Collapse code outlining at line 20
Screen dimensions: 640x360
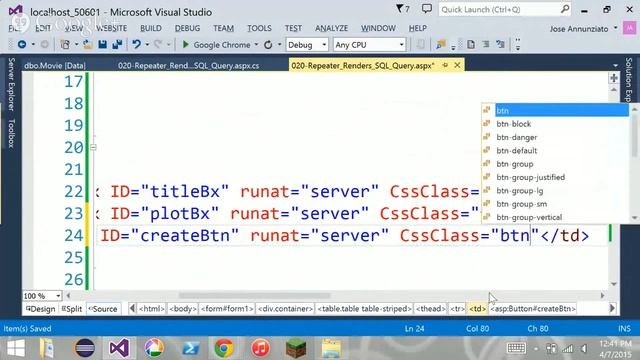[x=93, y=147]
